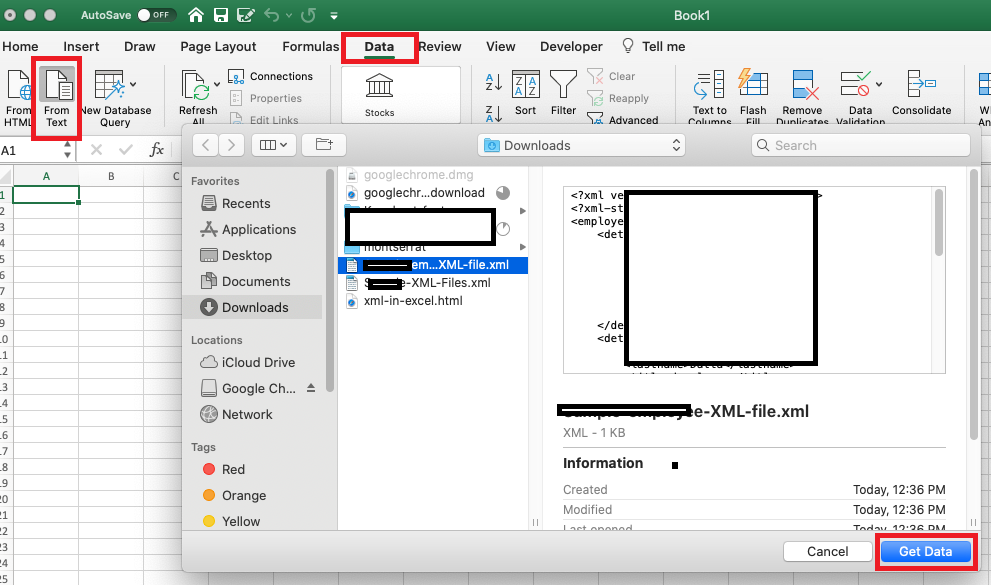The image size is (991, 585).
Task: Open the Connections option
Action: (x=271, y=76)
